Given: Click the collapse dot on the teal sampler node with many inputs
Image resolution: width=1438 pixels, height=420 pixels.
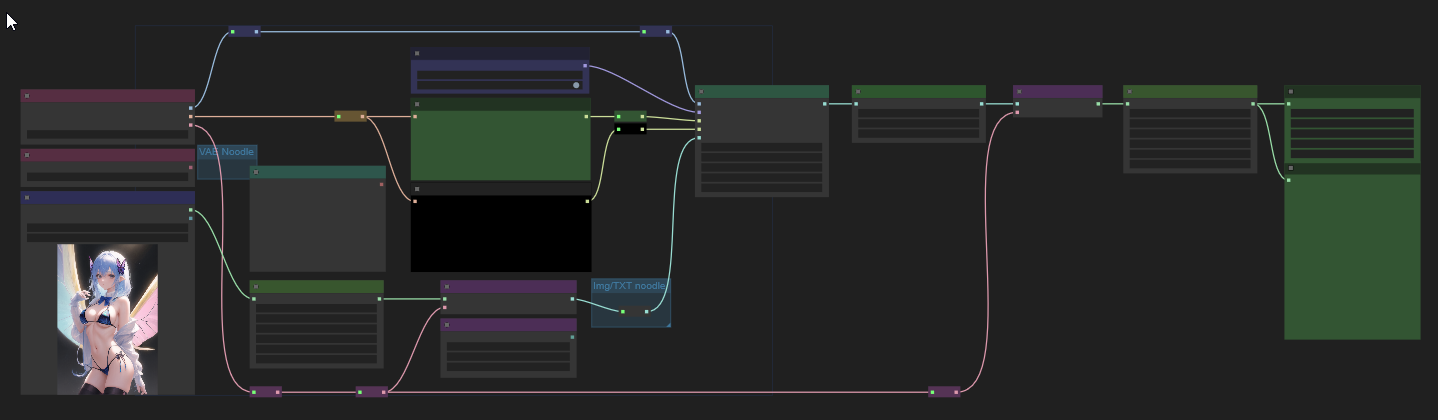Looking at the screenshot, I should tap(702, 92).
